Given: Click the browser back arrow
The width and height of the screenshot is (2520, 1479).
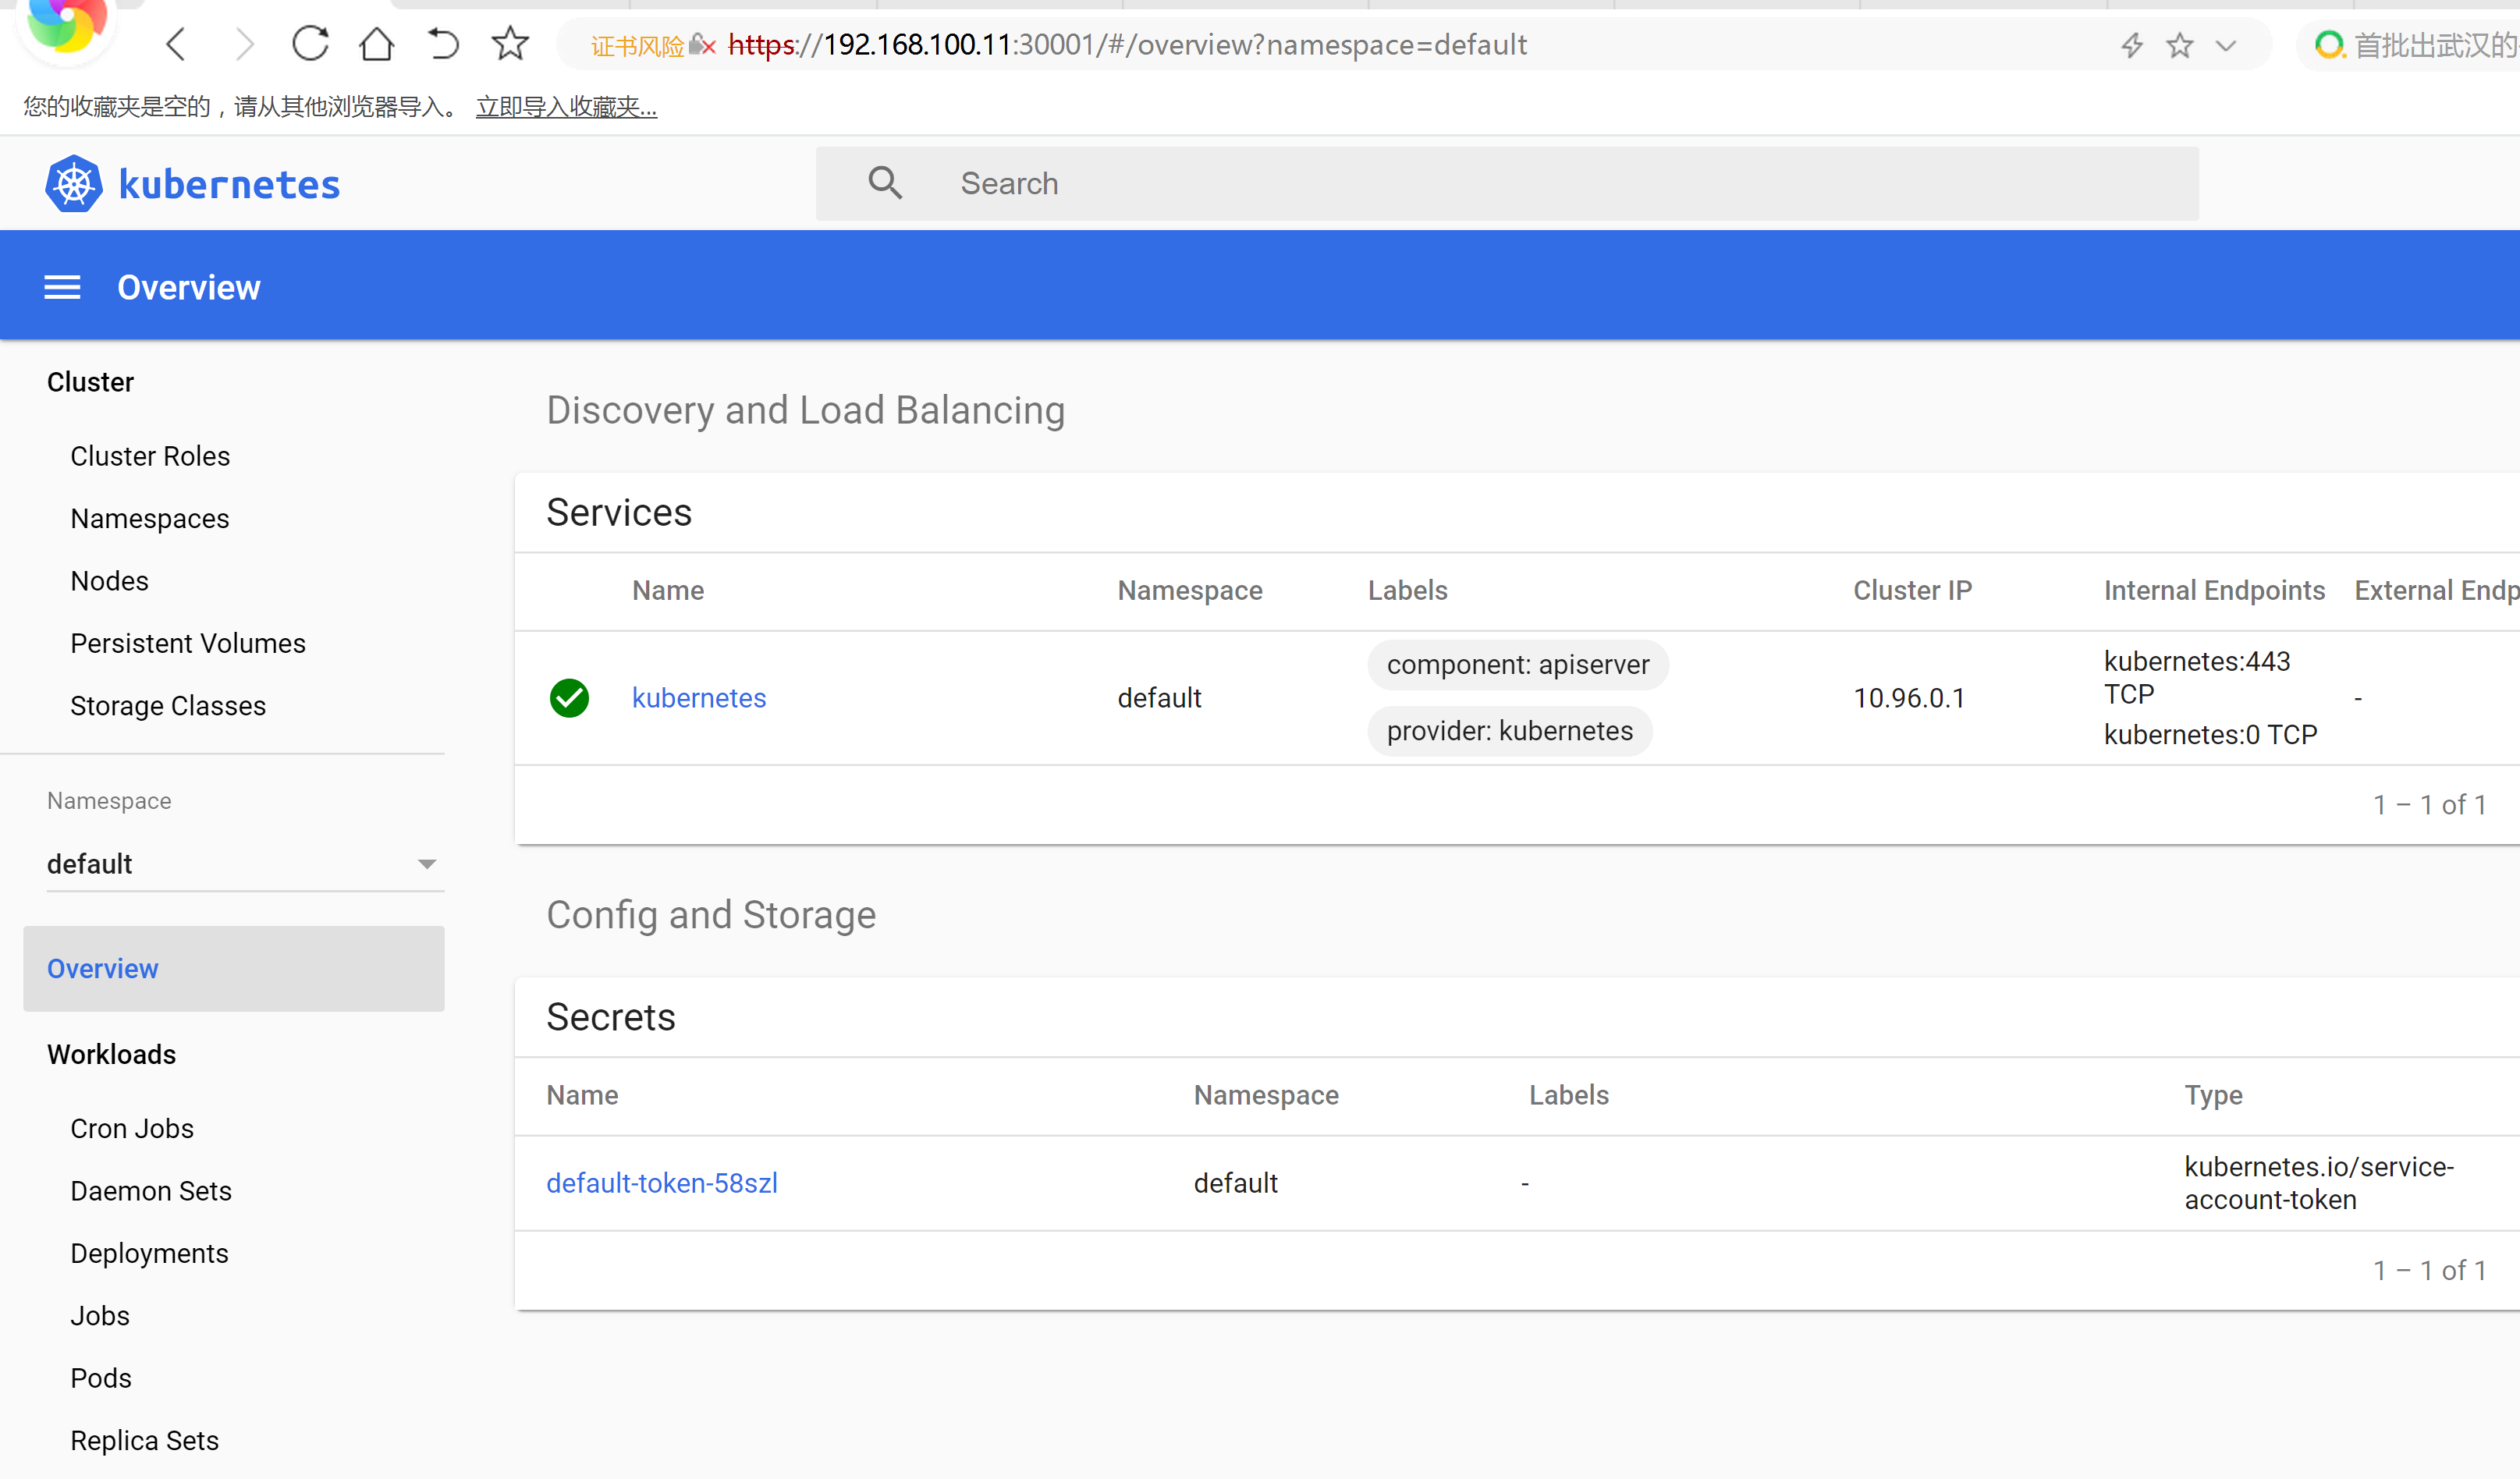Looking at the screenshot, I should click(176, 44).
